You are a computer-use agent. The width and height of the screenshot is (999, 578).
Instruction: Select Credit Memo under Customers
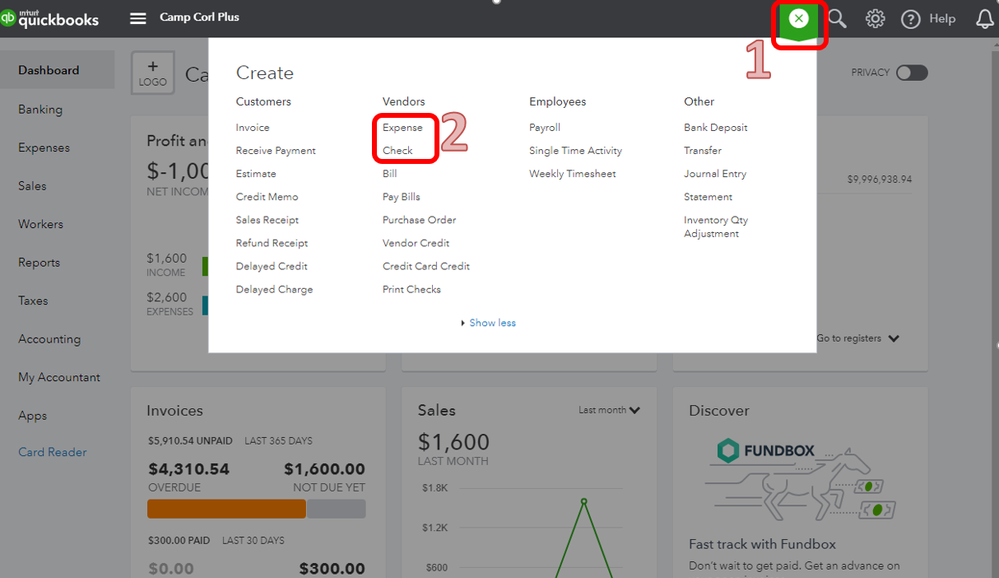pos(266,197)
